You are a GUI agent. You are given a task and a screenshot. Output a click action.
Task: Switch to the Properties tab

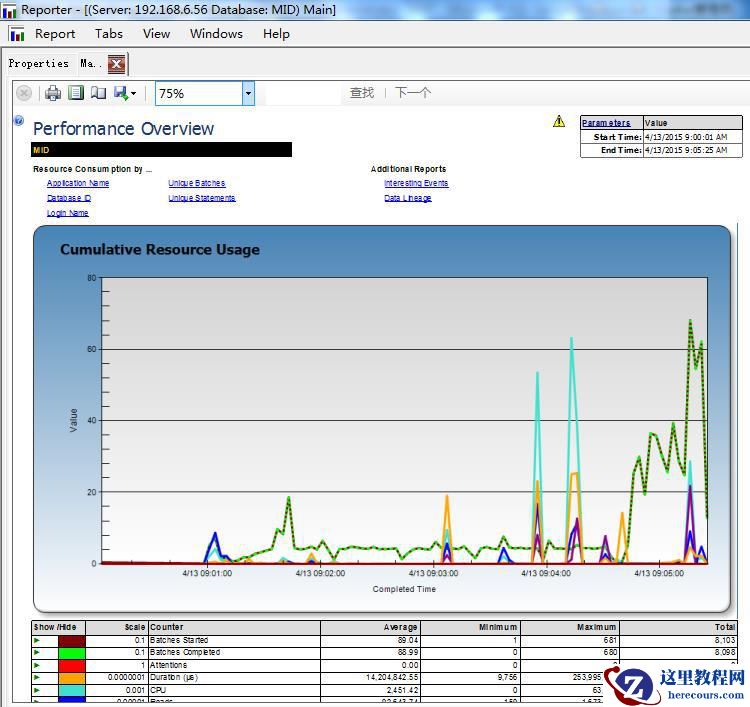pos(38,63)
